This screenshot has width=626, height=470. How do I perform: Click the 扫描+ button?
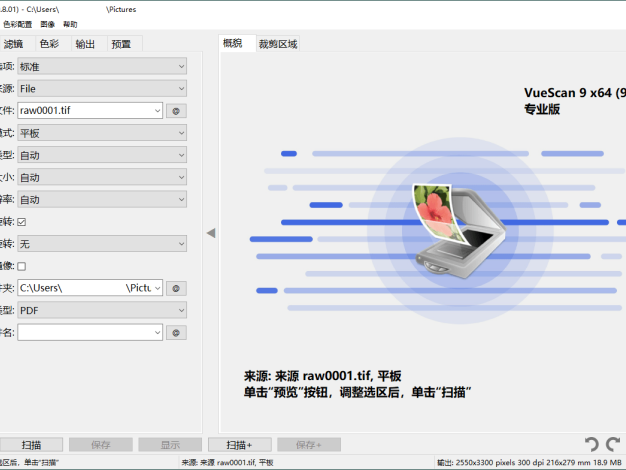[240, 445]
